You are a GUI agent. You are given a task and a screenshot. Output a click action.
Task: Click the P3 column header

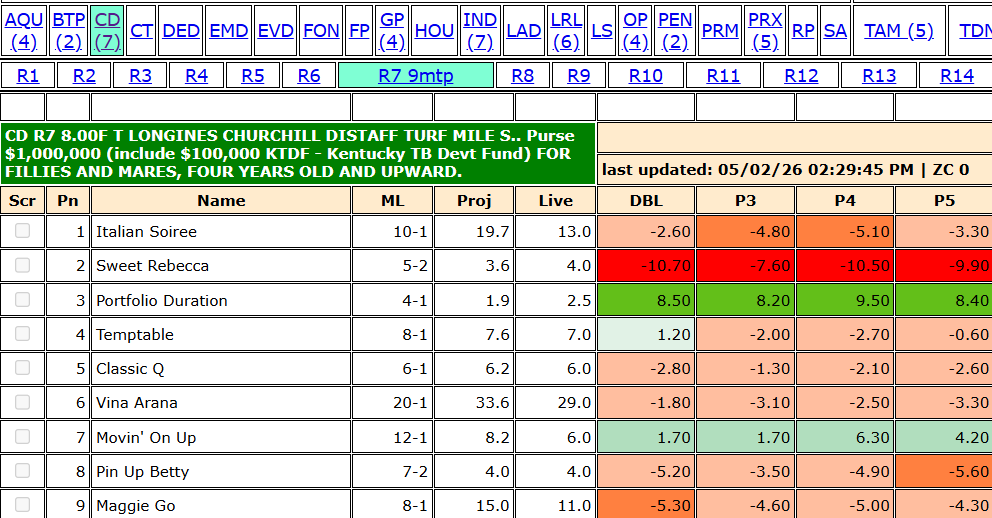745,200
